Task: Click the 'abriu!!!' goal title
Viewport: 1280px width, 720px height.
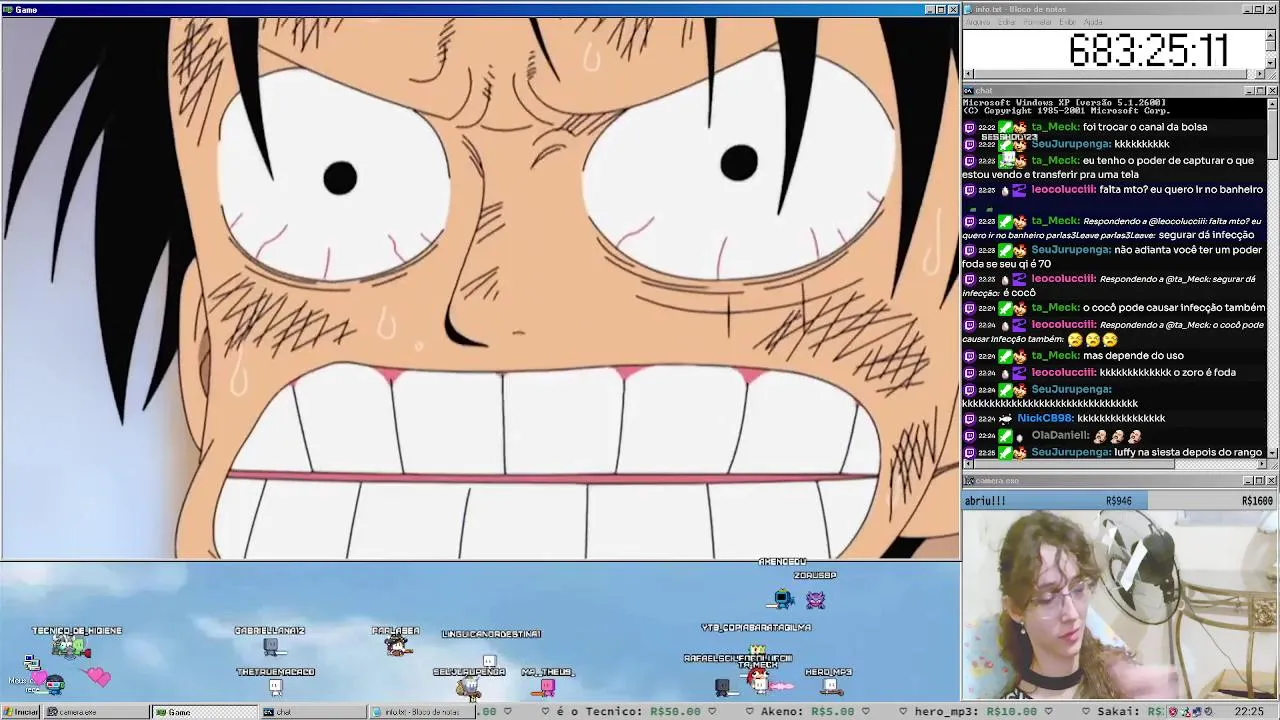Action: click(x=985, y=501)
